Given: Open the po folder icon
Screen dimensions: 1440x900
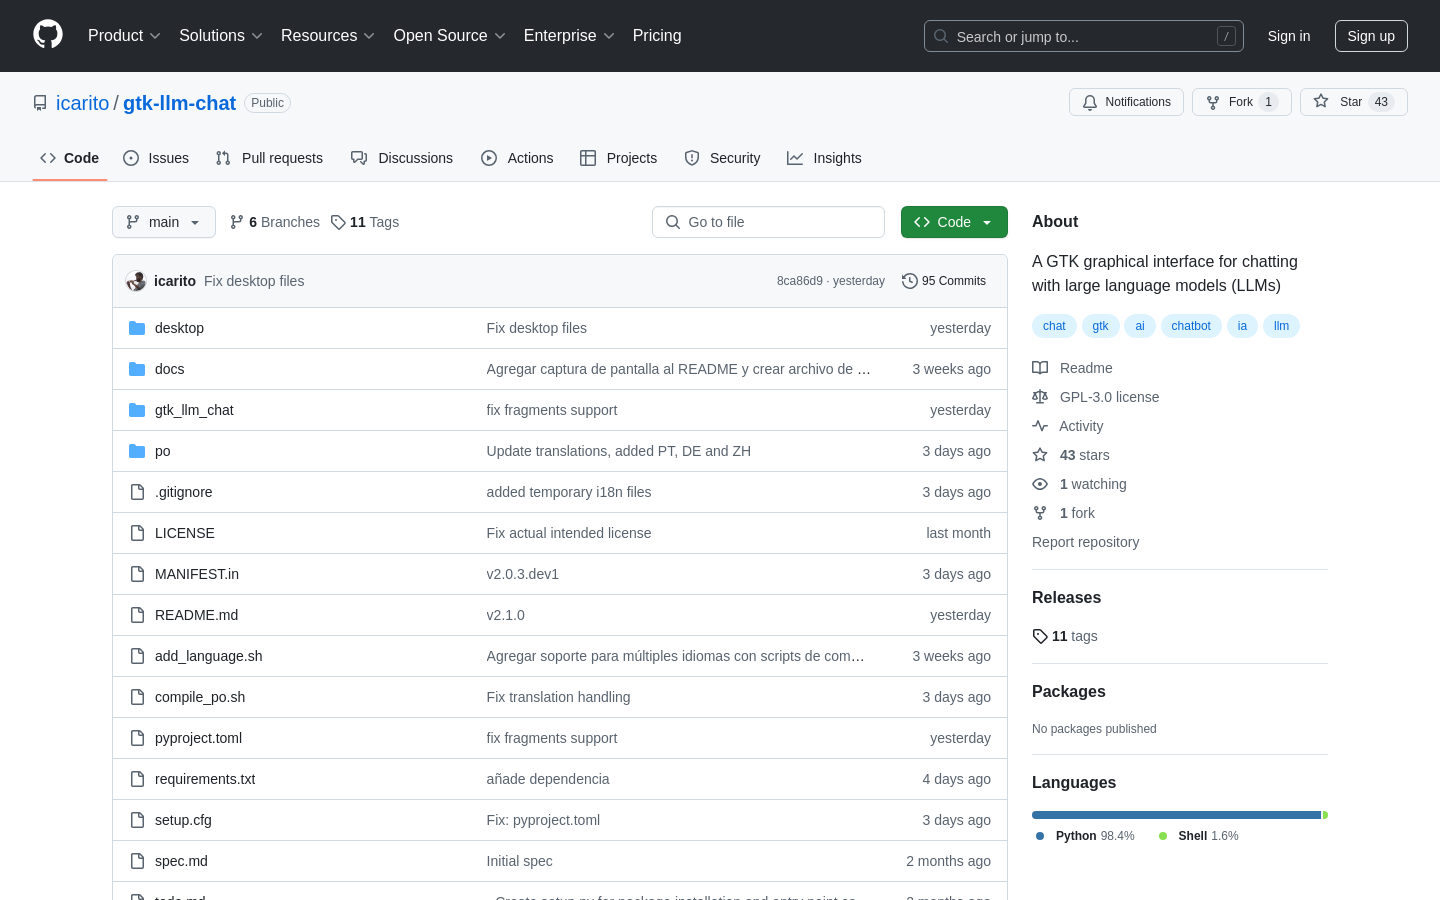Looking at the screenshot, I should click(137, 451).
